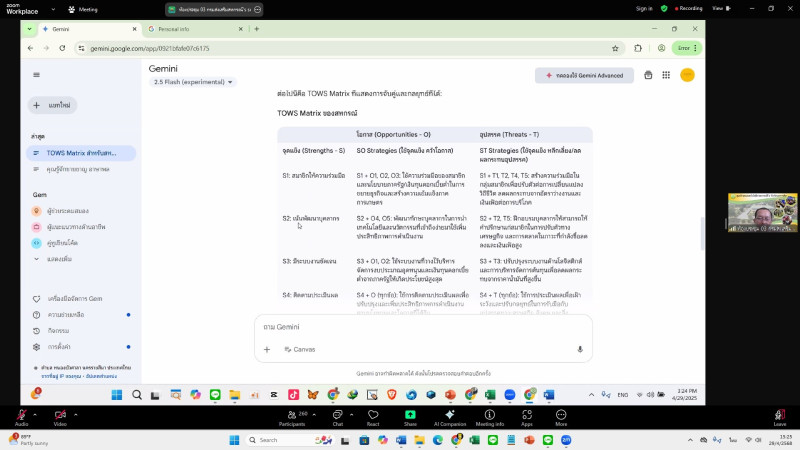This screenshot has height=450, width=800.
Task: Open the Apps panel in Zoom
Action: 527,417
